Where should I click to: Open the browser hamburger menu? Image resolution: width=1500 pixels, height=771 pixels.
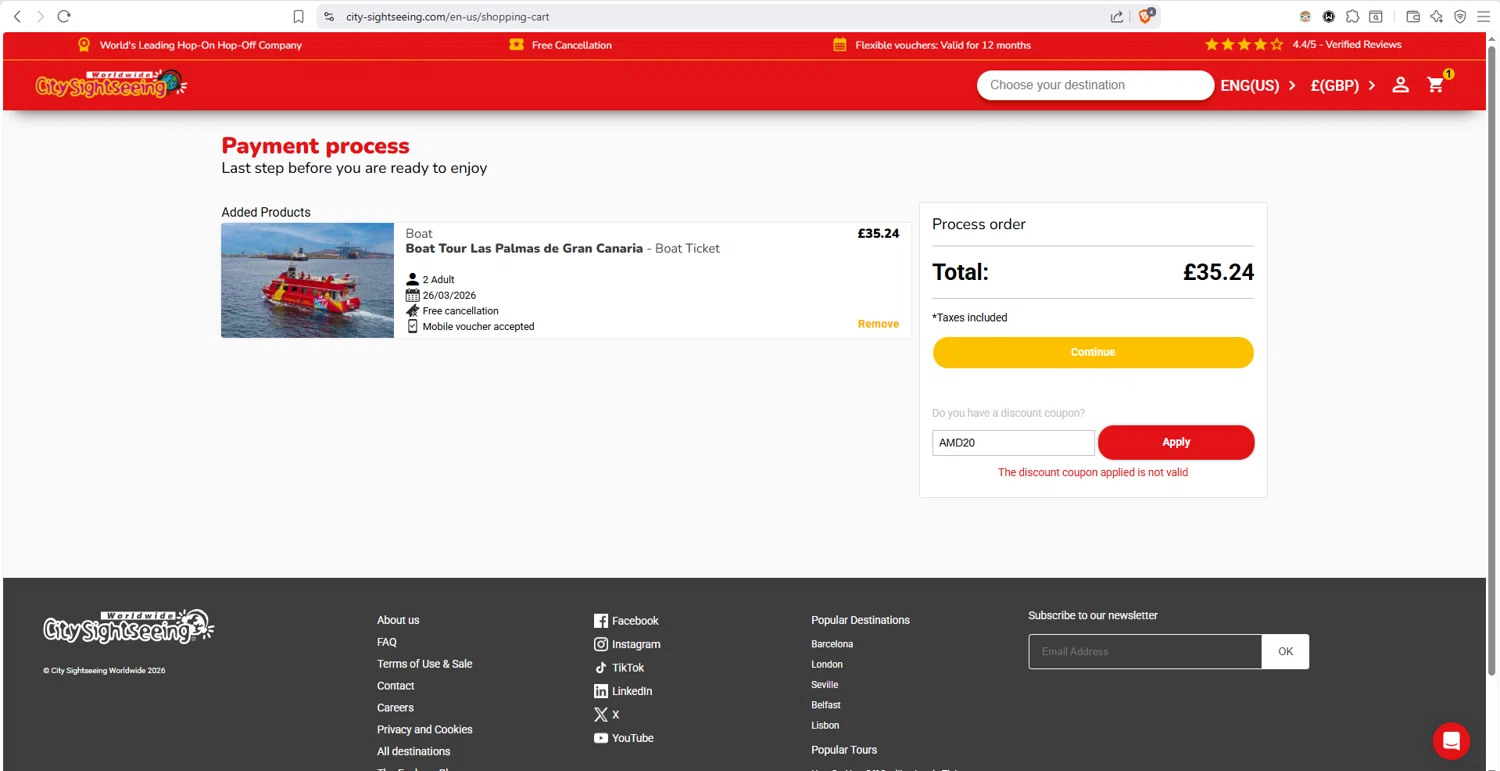1483,16
